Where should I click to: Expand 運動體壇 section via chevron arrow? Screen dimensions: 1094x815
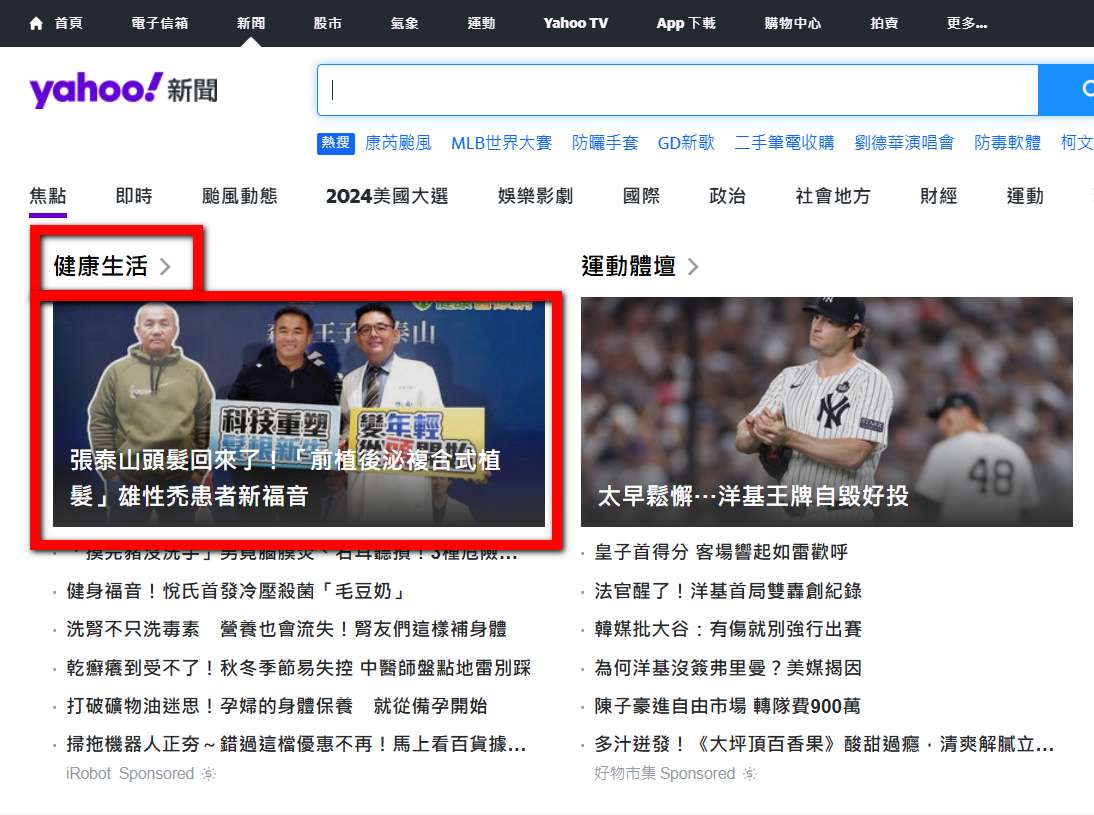692,266
